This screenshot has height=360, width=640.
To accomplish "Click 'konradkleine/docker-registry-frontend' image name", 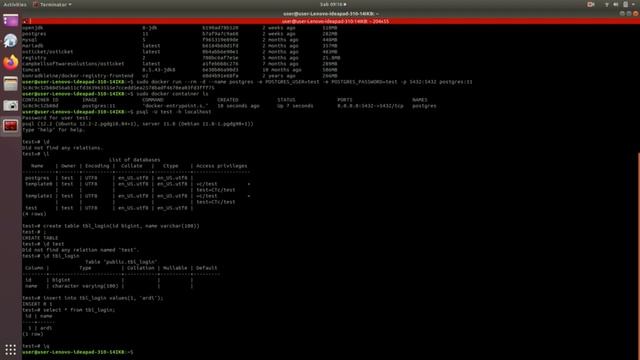I will point(78,76).
